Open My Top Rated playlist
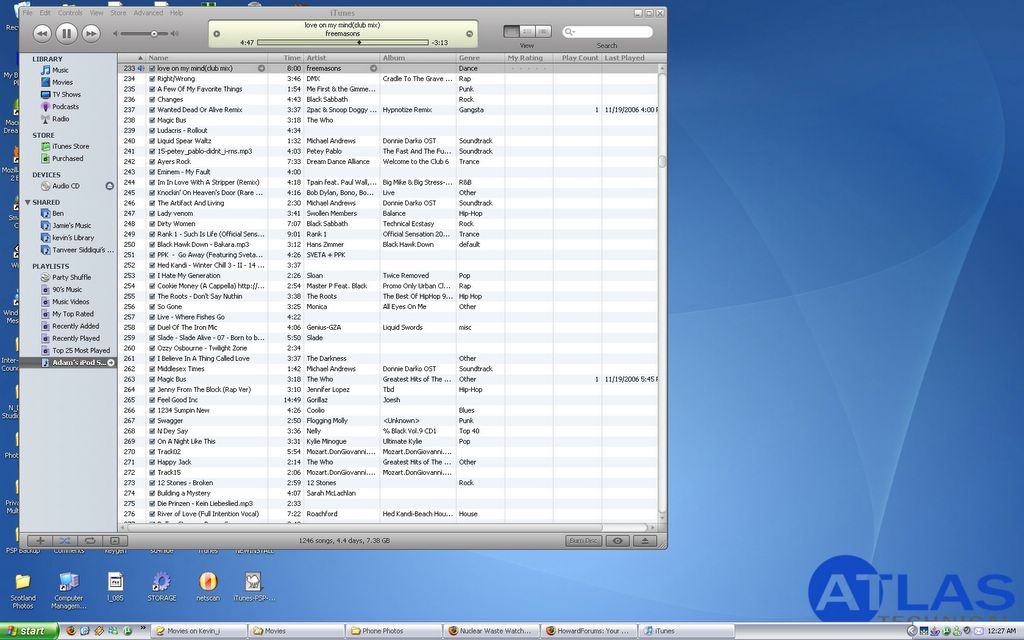 pos(72,314)
